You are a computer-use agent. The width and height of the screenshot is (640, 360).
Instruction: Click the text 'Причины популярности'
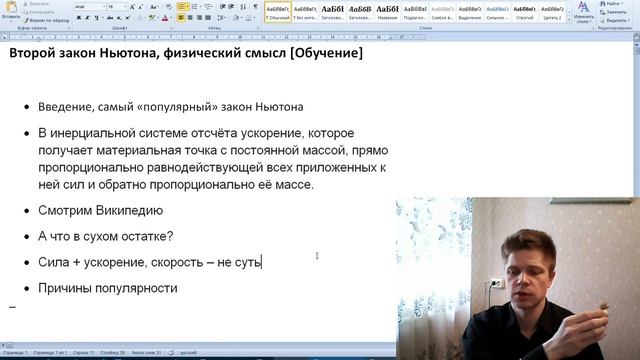[x=108, y=288]
